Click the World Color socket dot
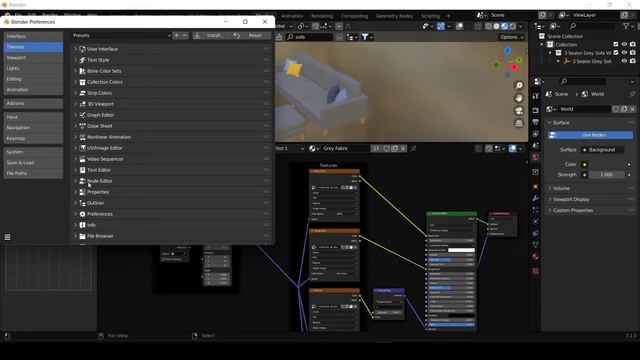 point(584,164)
